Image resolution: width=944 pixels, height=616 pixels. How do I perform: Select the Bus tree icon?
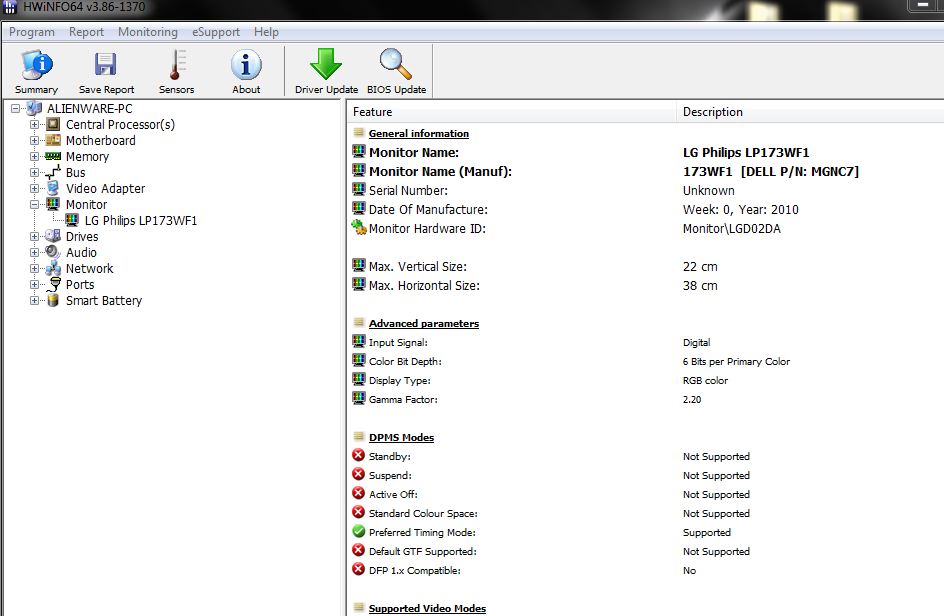(x=53, y=172)
